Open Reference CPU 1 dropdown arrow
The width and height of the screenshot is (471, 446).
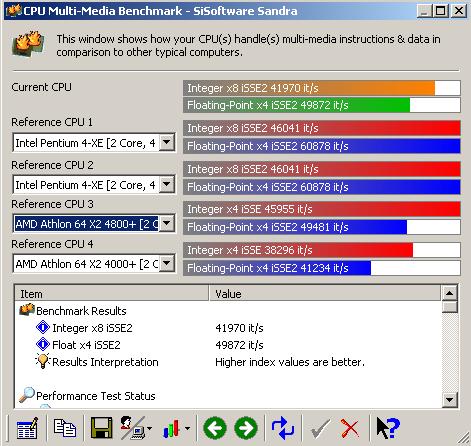click(x=167, y=143)
